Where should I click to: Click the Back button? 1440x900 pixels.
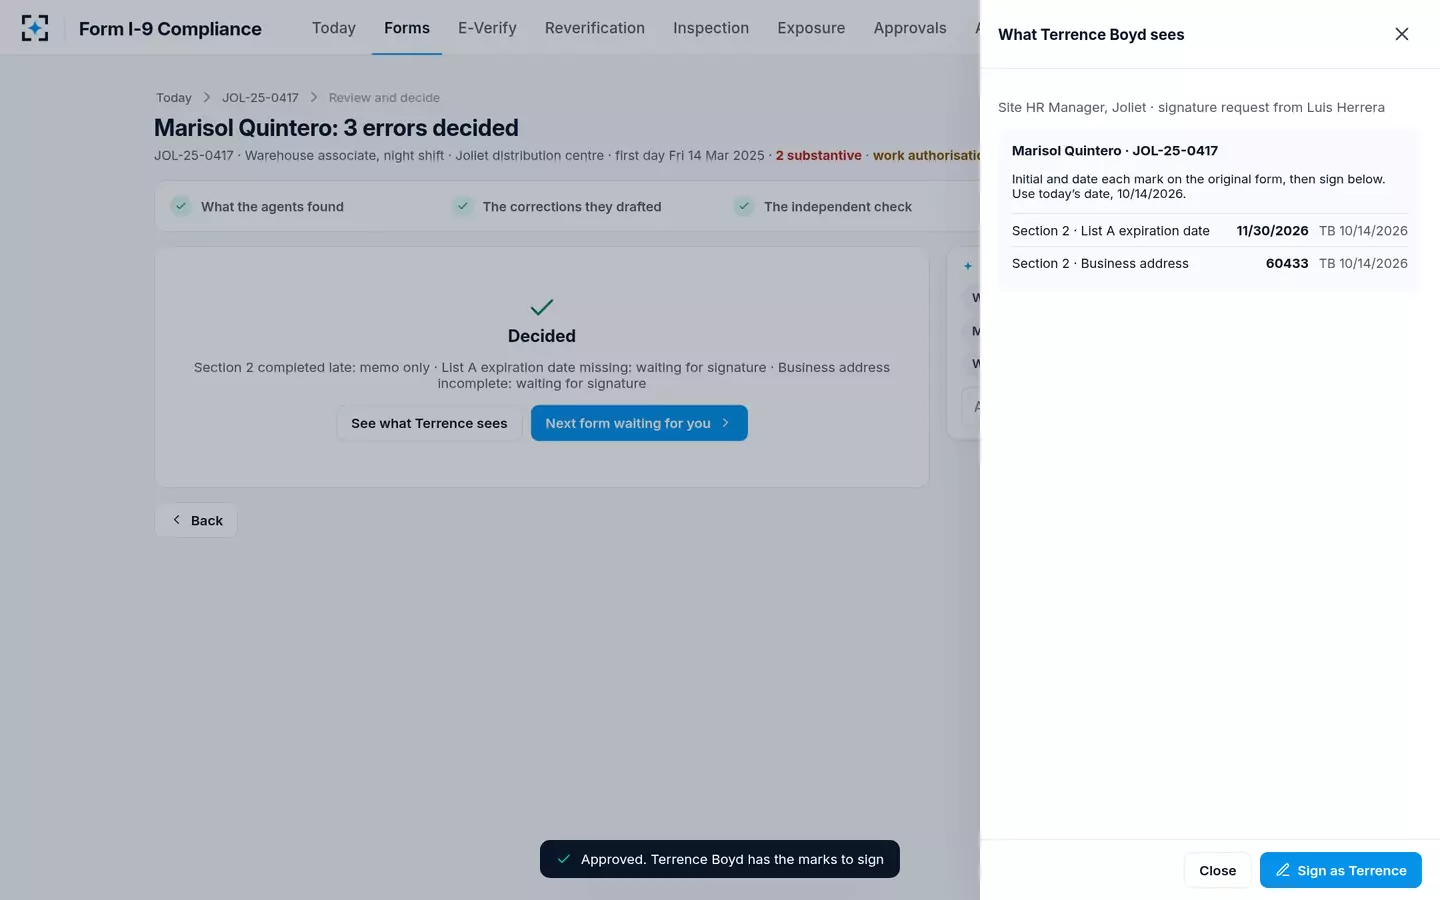(196, 520)
